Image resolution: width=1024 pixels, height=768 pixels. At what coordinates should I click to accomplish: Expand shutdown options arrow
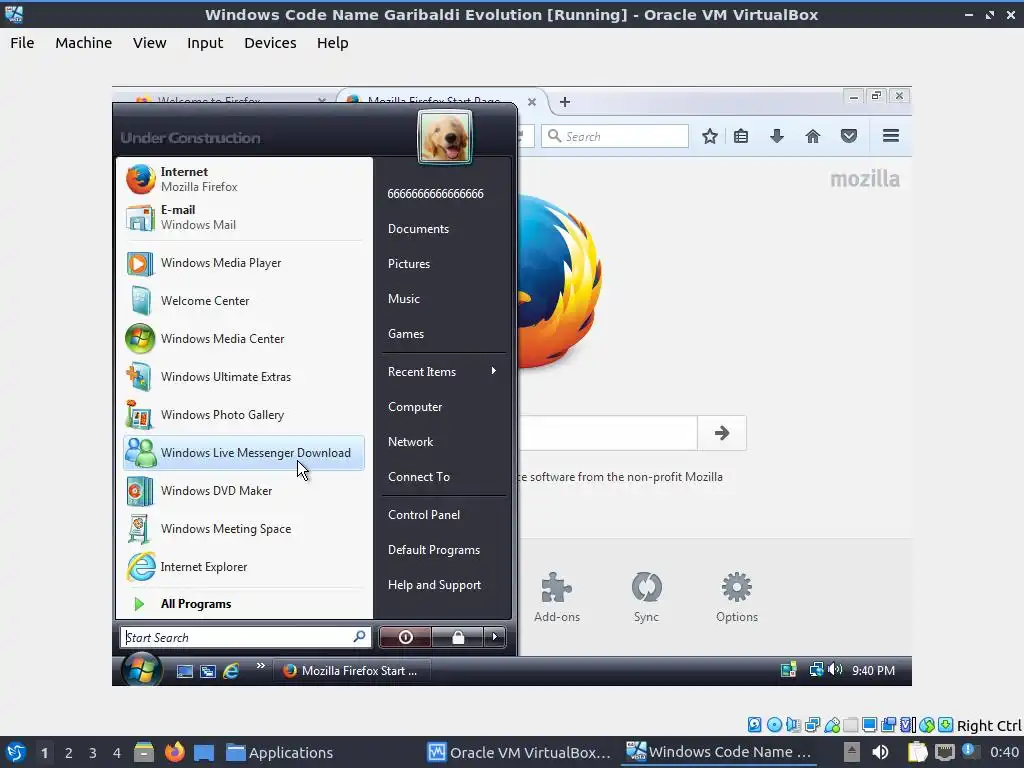click(494, 637)
